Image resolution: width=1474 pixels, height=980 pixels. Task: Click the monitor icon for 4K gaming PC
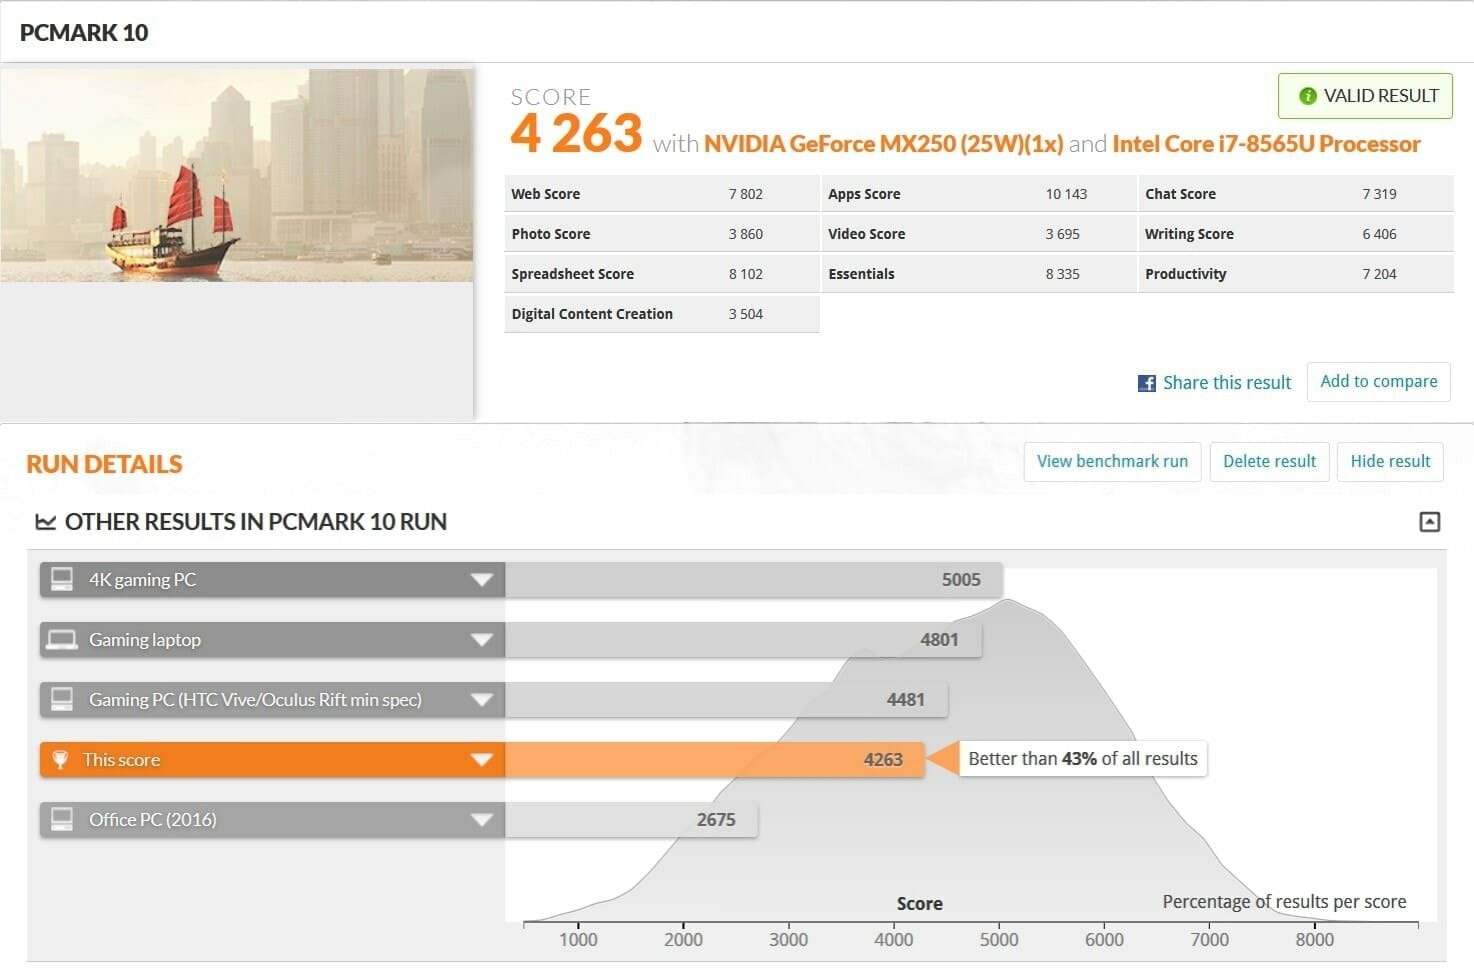[62, 579]
